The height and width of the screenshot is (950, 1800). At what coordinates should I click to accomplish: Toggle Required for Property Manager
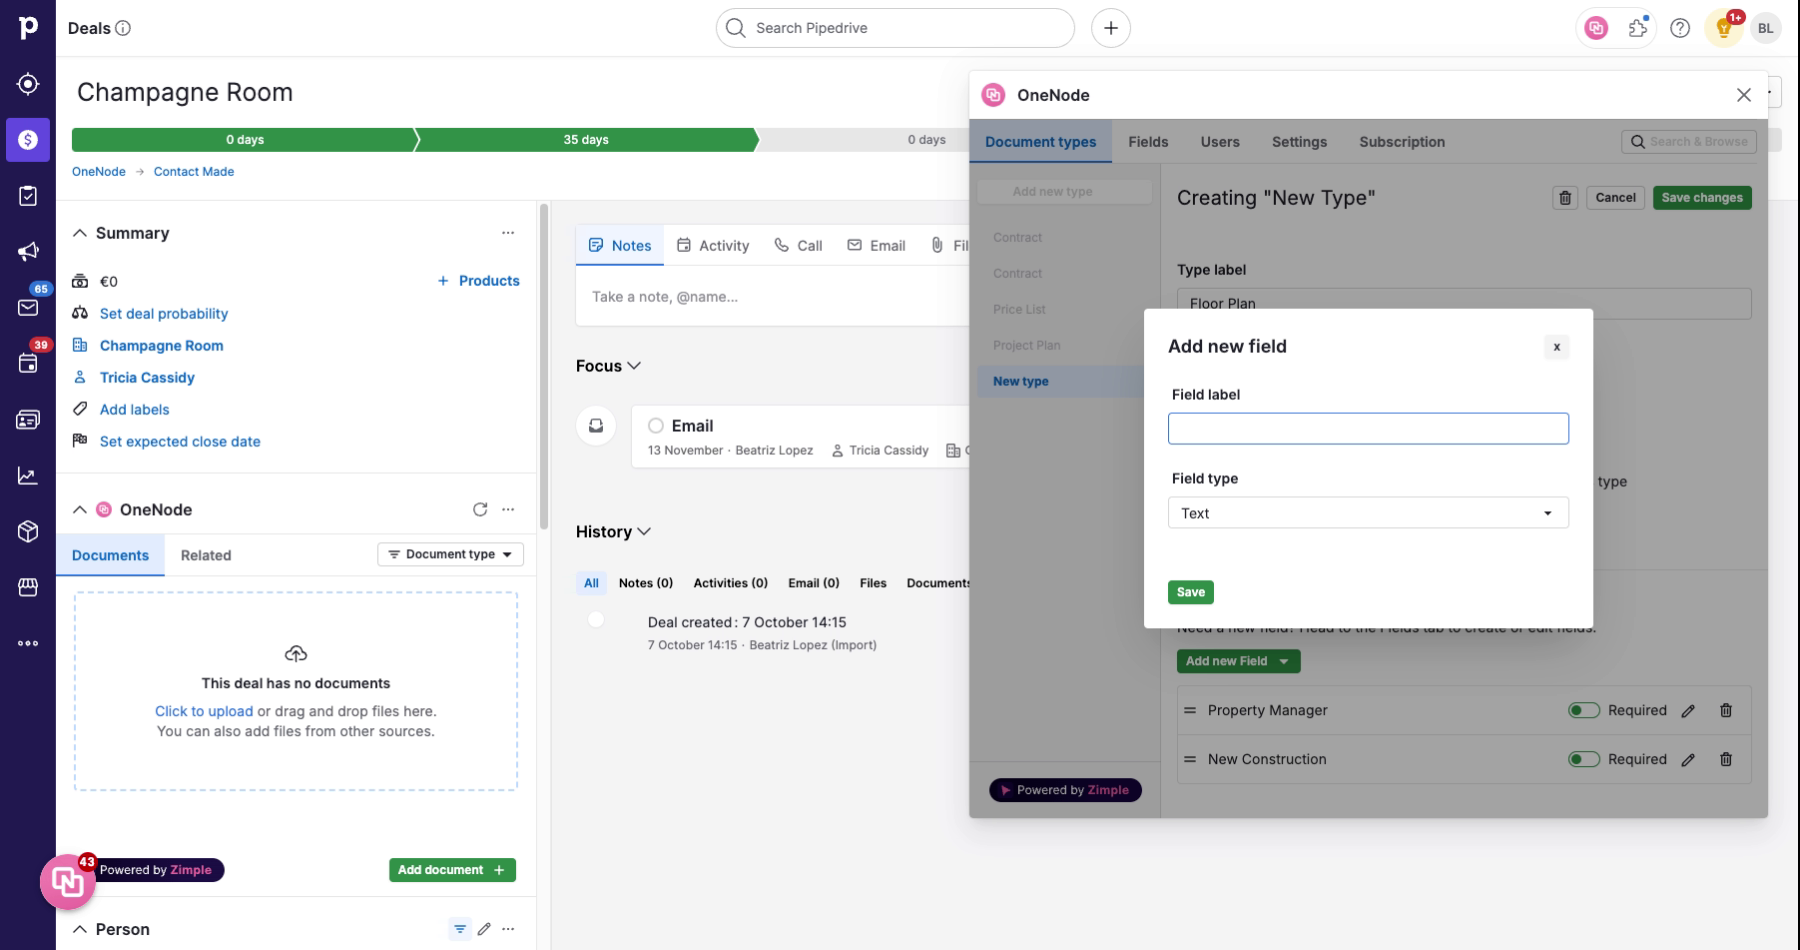tap(1584, 710)
